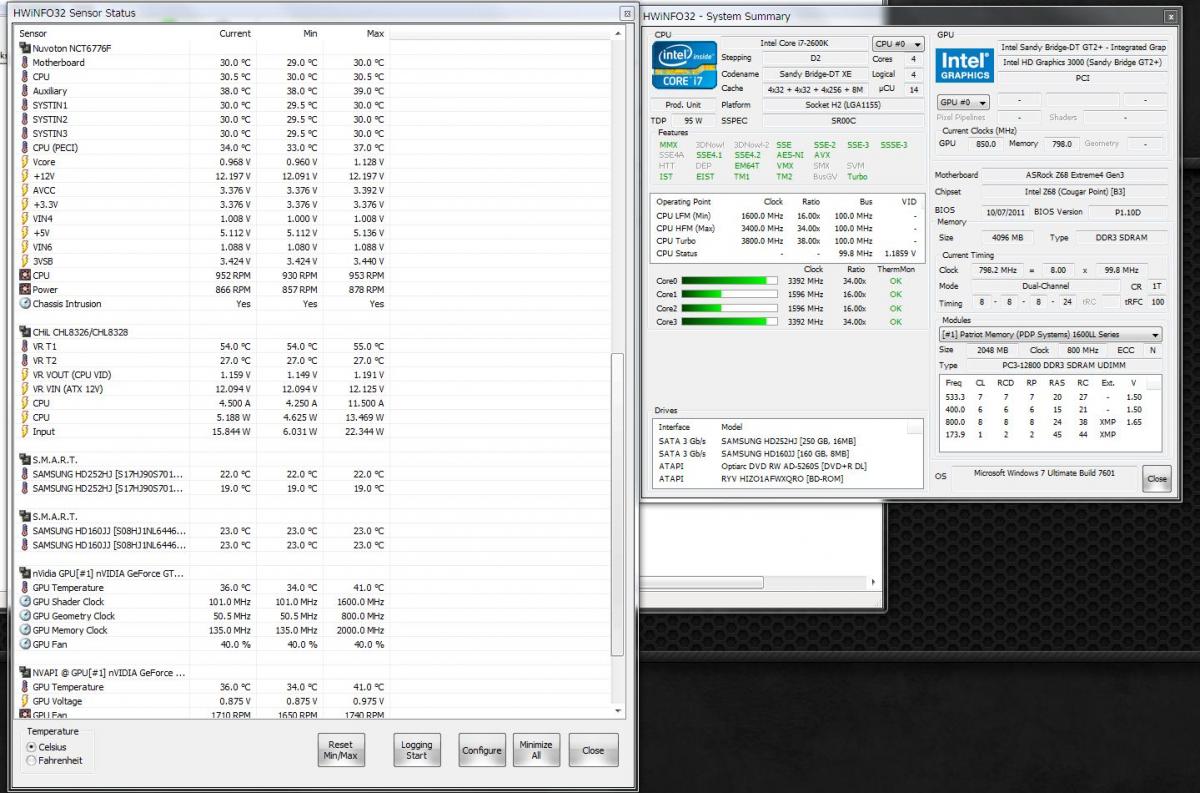Click the Intel Core i7 logo in System Summary
Screen dimensions: 1200x793
pyautogui.click(x=684, y=66)
